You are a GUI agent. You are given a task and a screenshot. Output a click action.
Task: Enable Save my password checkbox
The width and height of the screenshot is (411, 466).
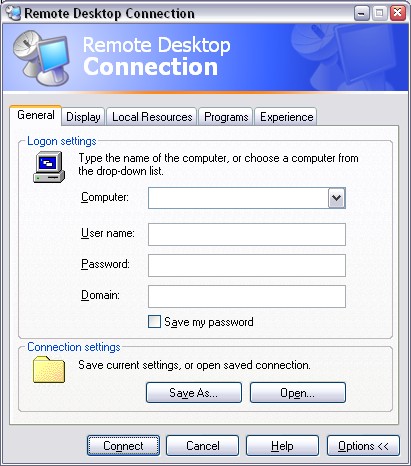(154, 322)
